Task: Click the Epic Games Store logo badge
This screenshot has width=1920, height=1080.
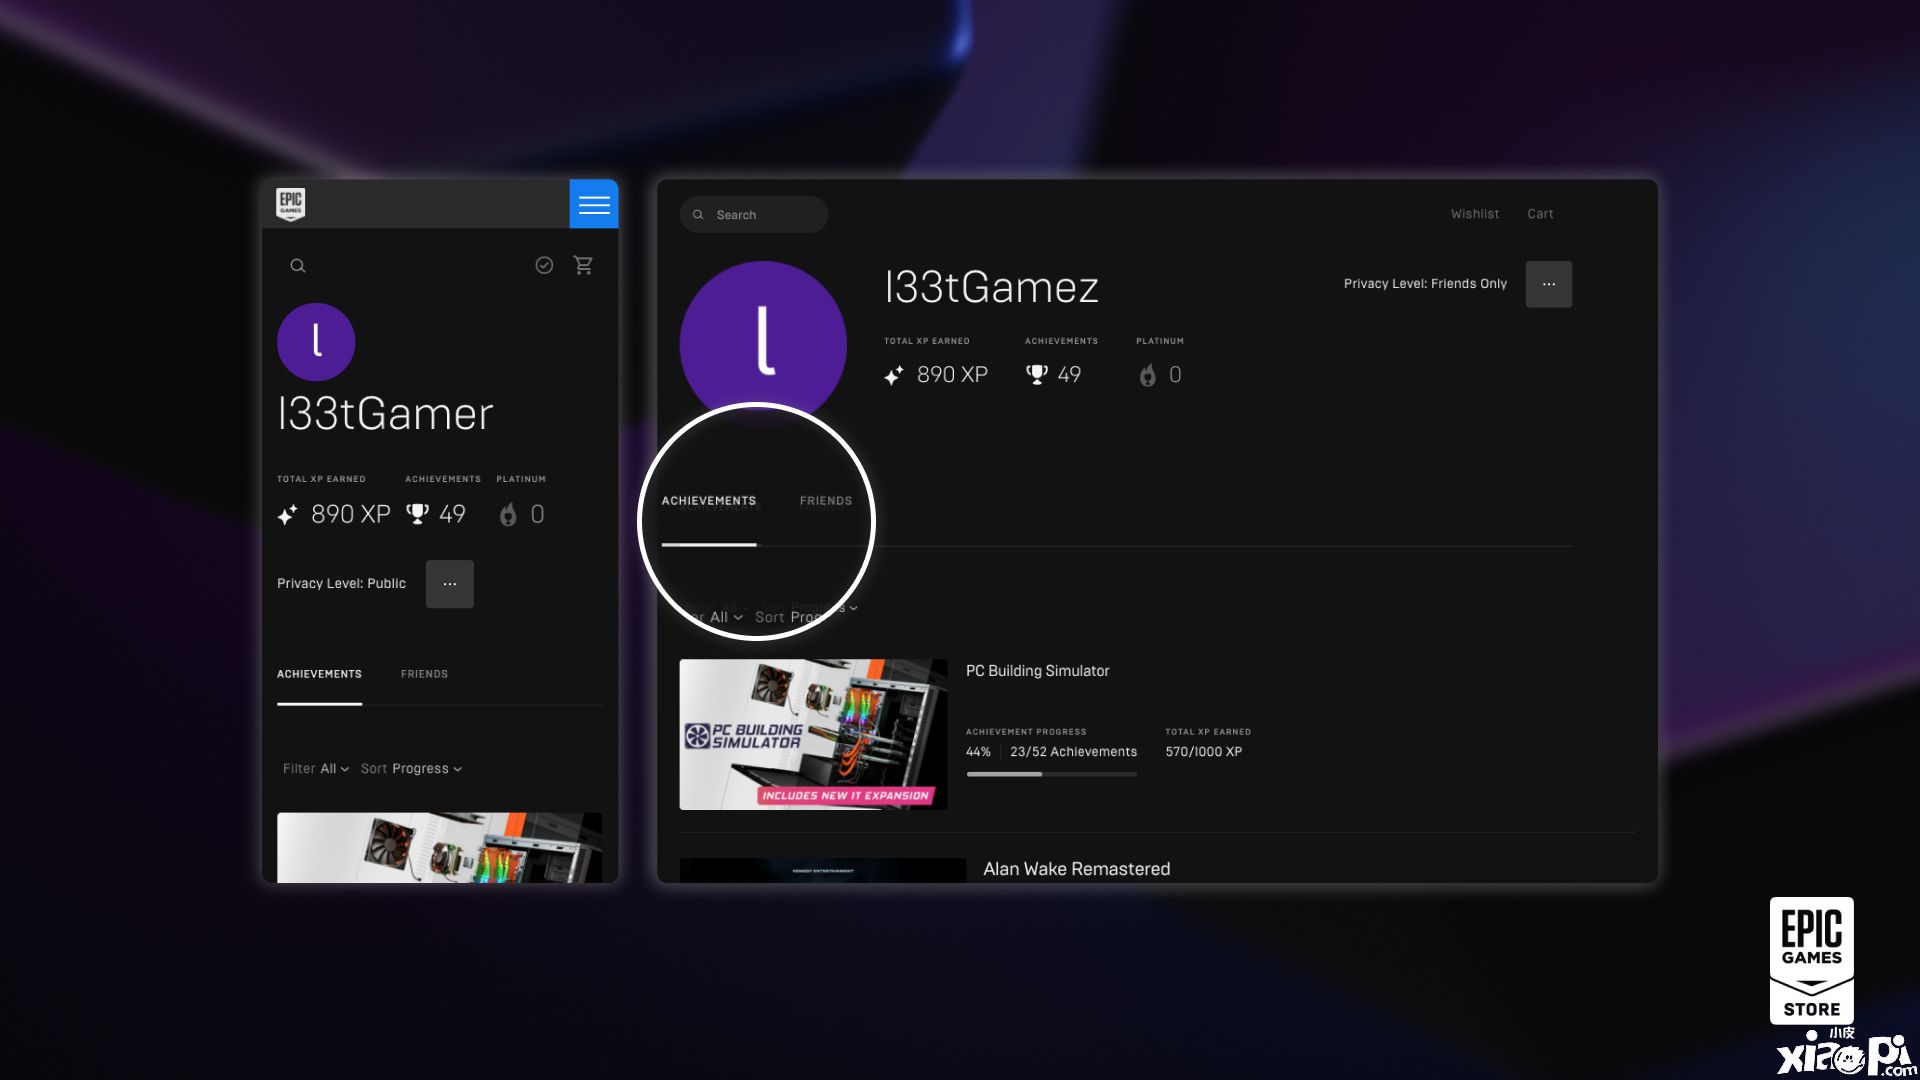Action: [1812, 961]
